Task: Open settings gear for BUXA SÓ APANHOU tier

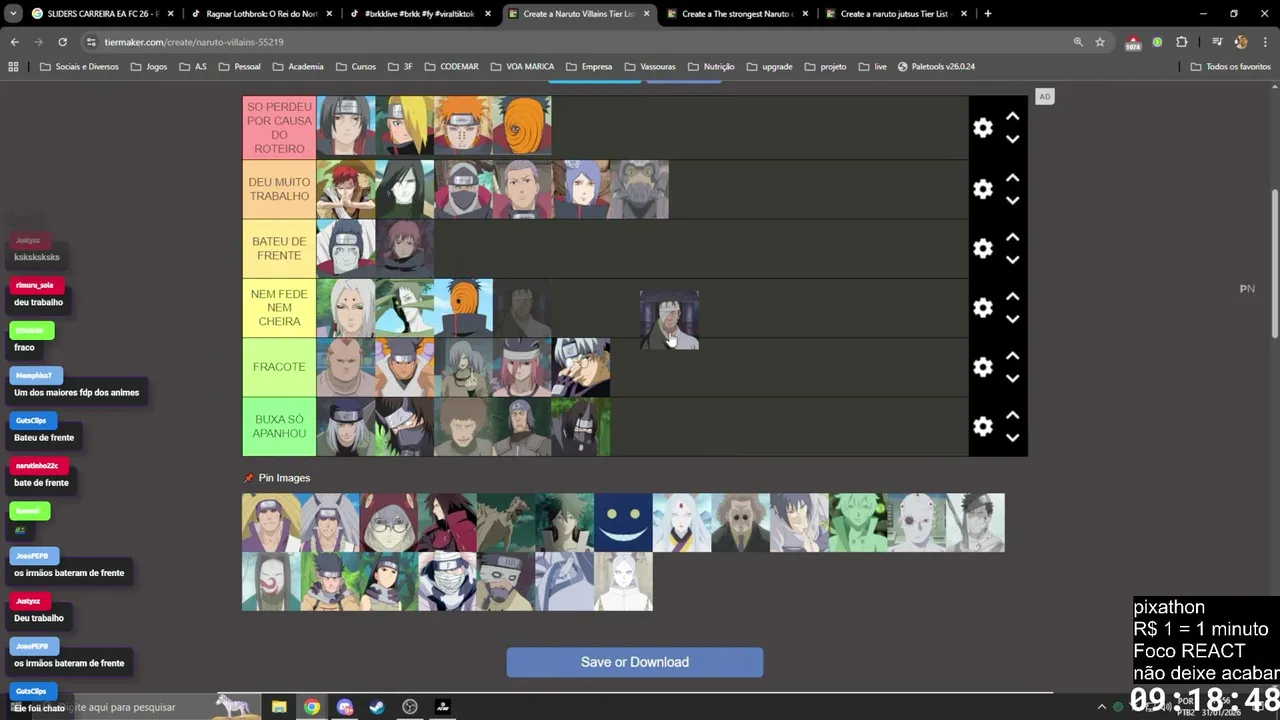Action: click(983, 426)
